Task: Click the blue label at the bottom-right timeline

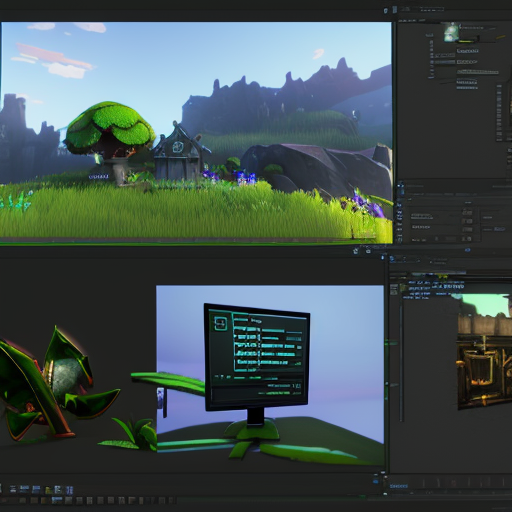Action: click(399, 486)
